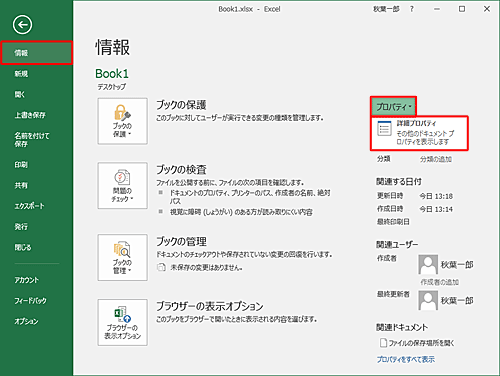
Task: Click 作成者 name 秋葉一郎
Action: pos(457,265)
